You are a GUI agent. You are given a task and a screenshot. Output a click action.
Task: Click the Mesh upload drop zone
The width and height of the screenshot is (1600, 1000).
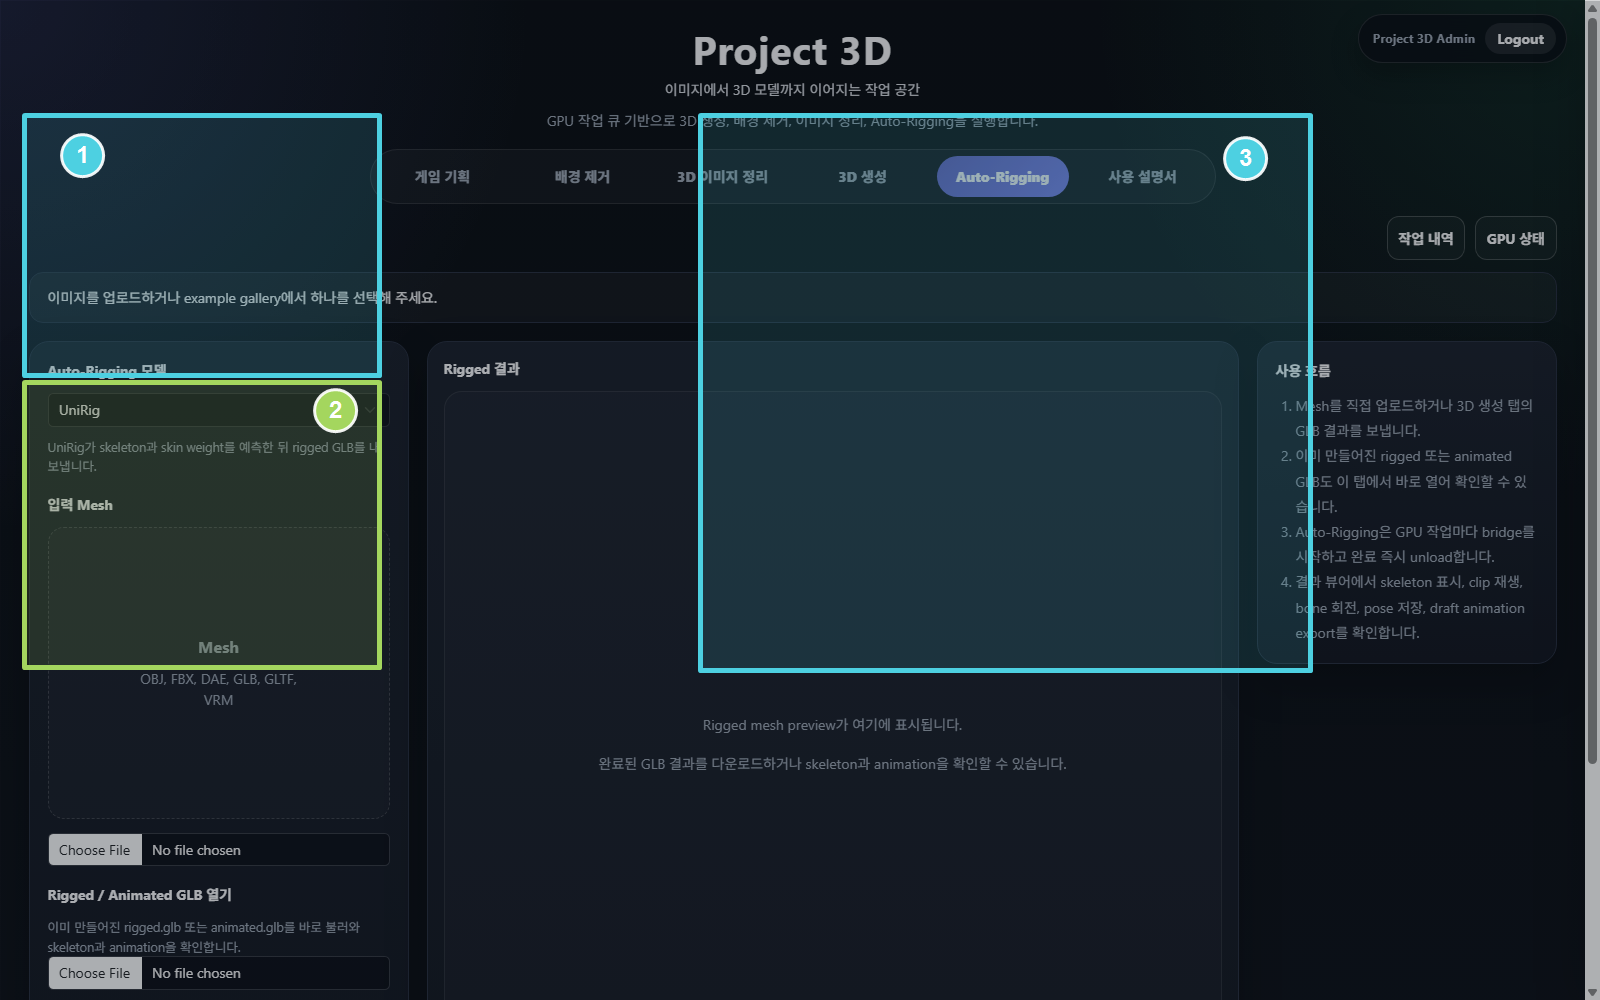[218, 673]
